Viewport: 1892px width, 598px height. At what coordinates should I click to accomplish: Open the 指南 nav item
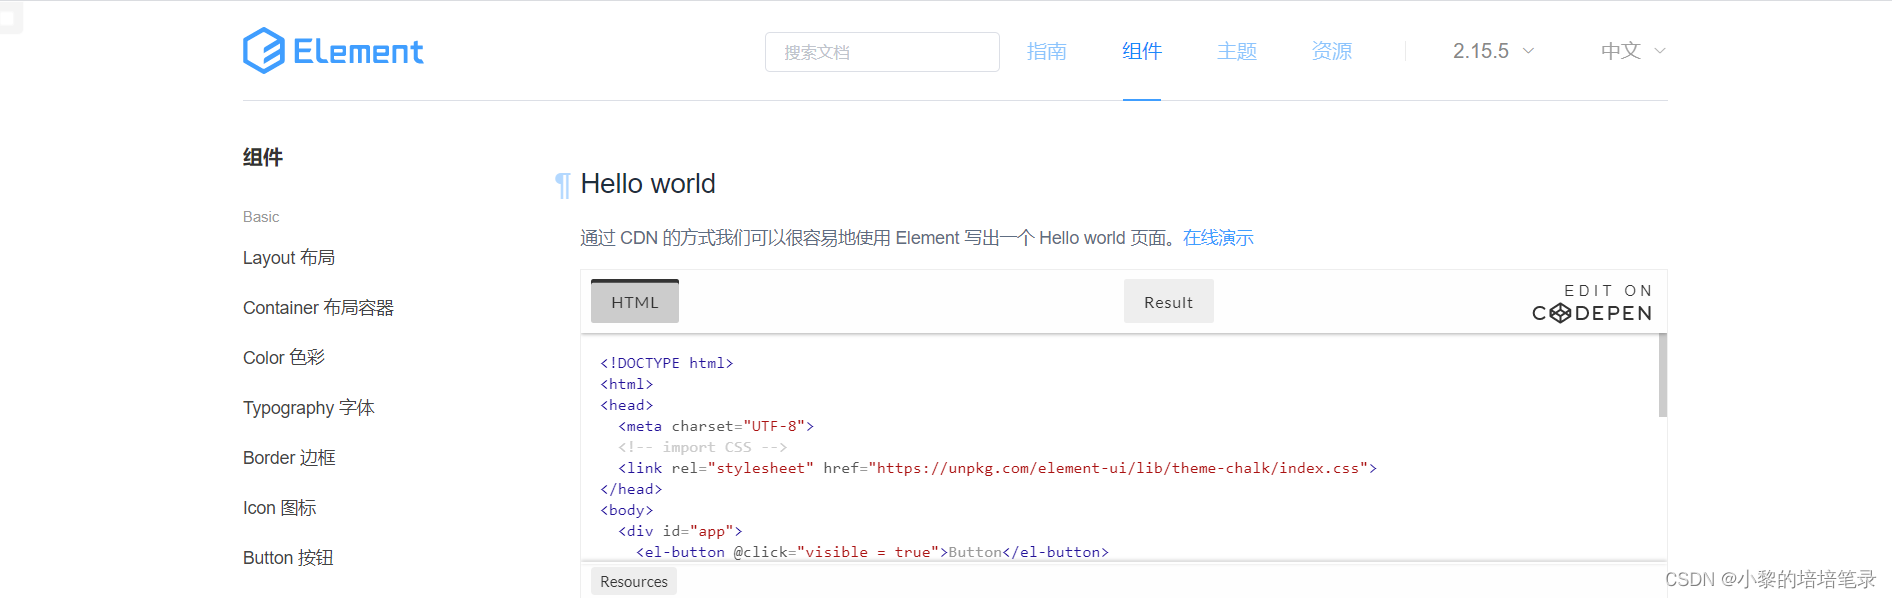click(x=1046, y=51)
